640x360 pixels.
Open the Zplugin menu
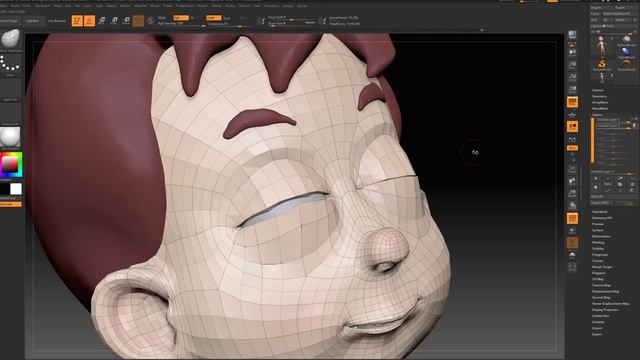click(288, 6)
